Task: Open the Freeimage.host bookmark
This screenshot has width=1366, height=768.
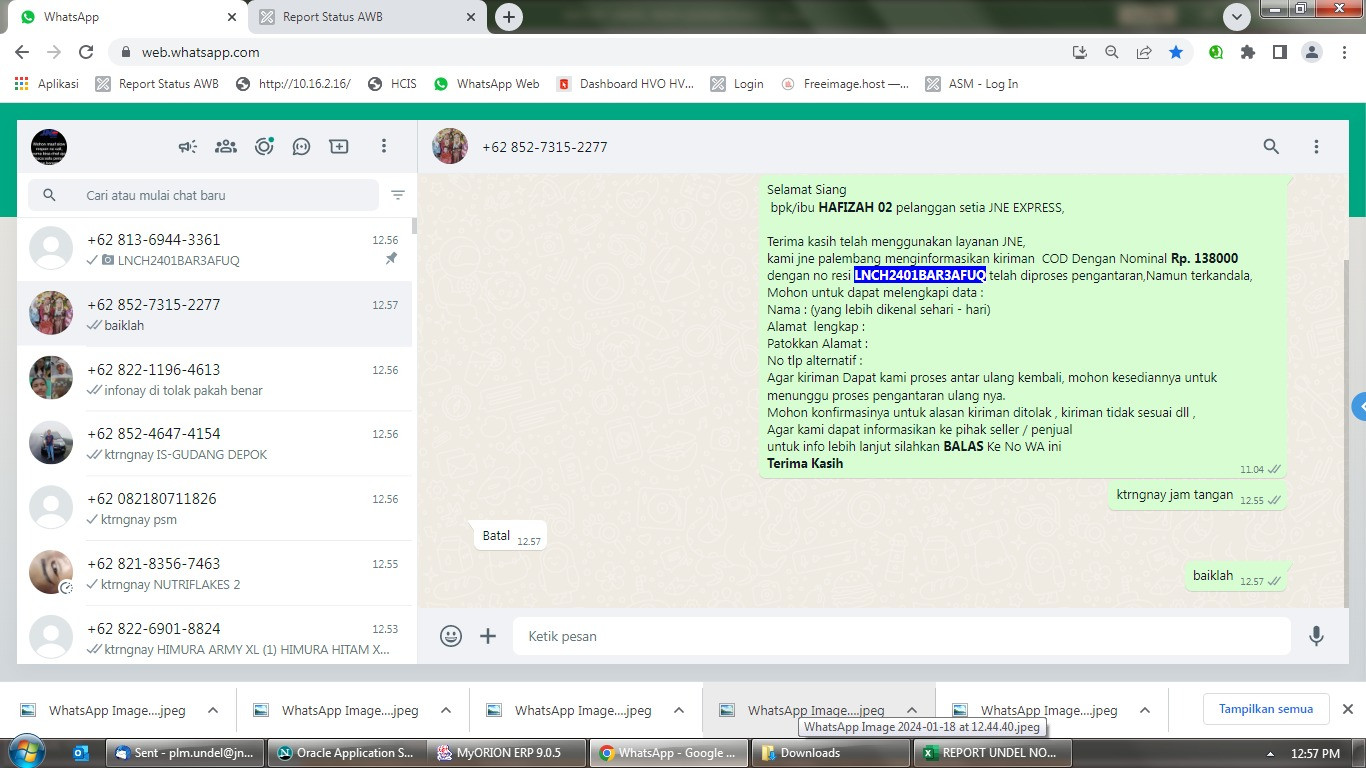Action: (845, 84)
